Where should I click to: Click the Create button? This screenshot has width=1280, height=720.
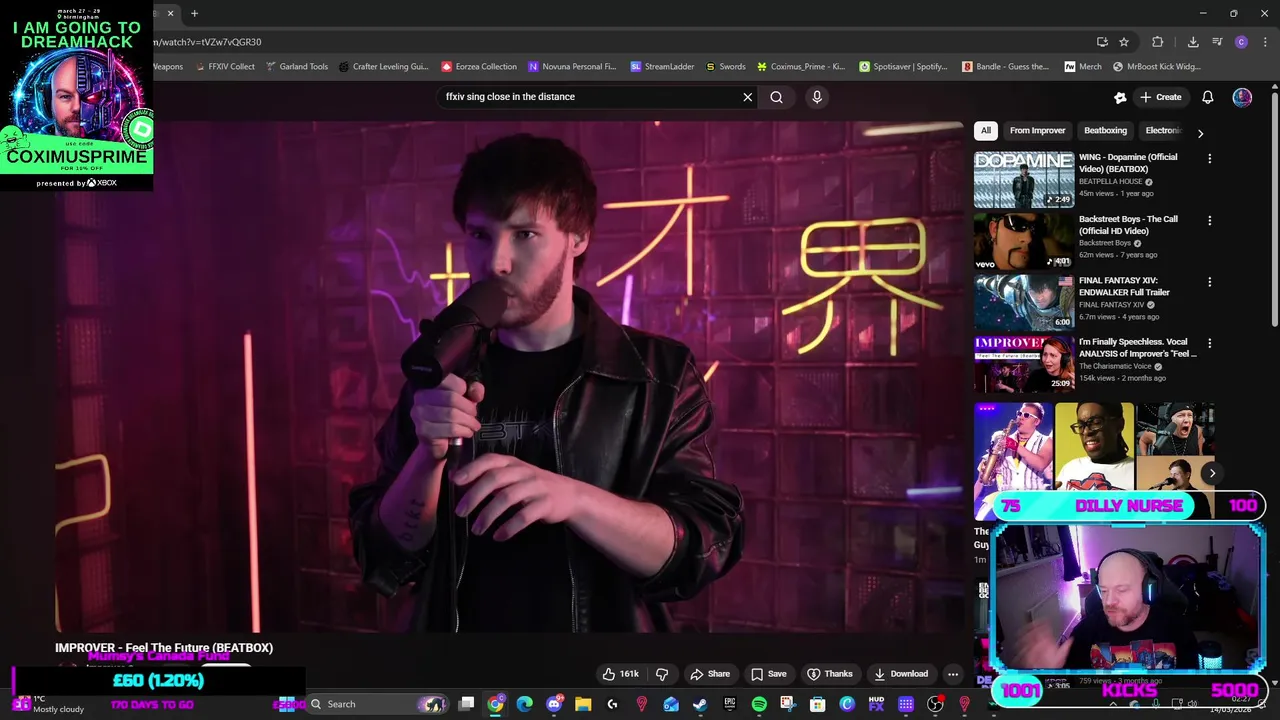[x=1161, y=97]
